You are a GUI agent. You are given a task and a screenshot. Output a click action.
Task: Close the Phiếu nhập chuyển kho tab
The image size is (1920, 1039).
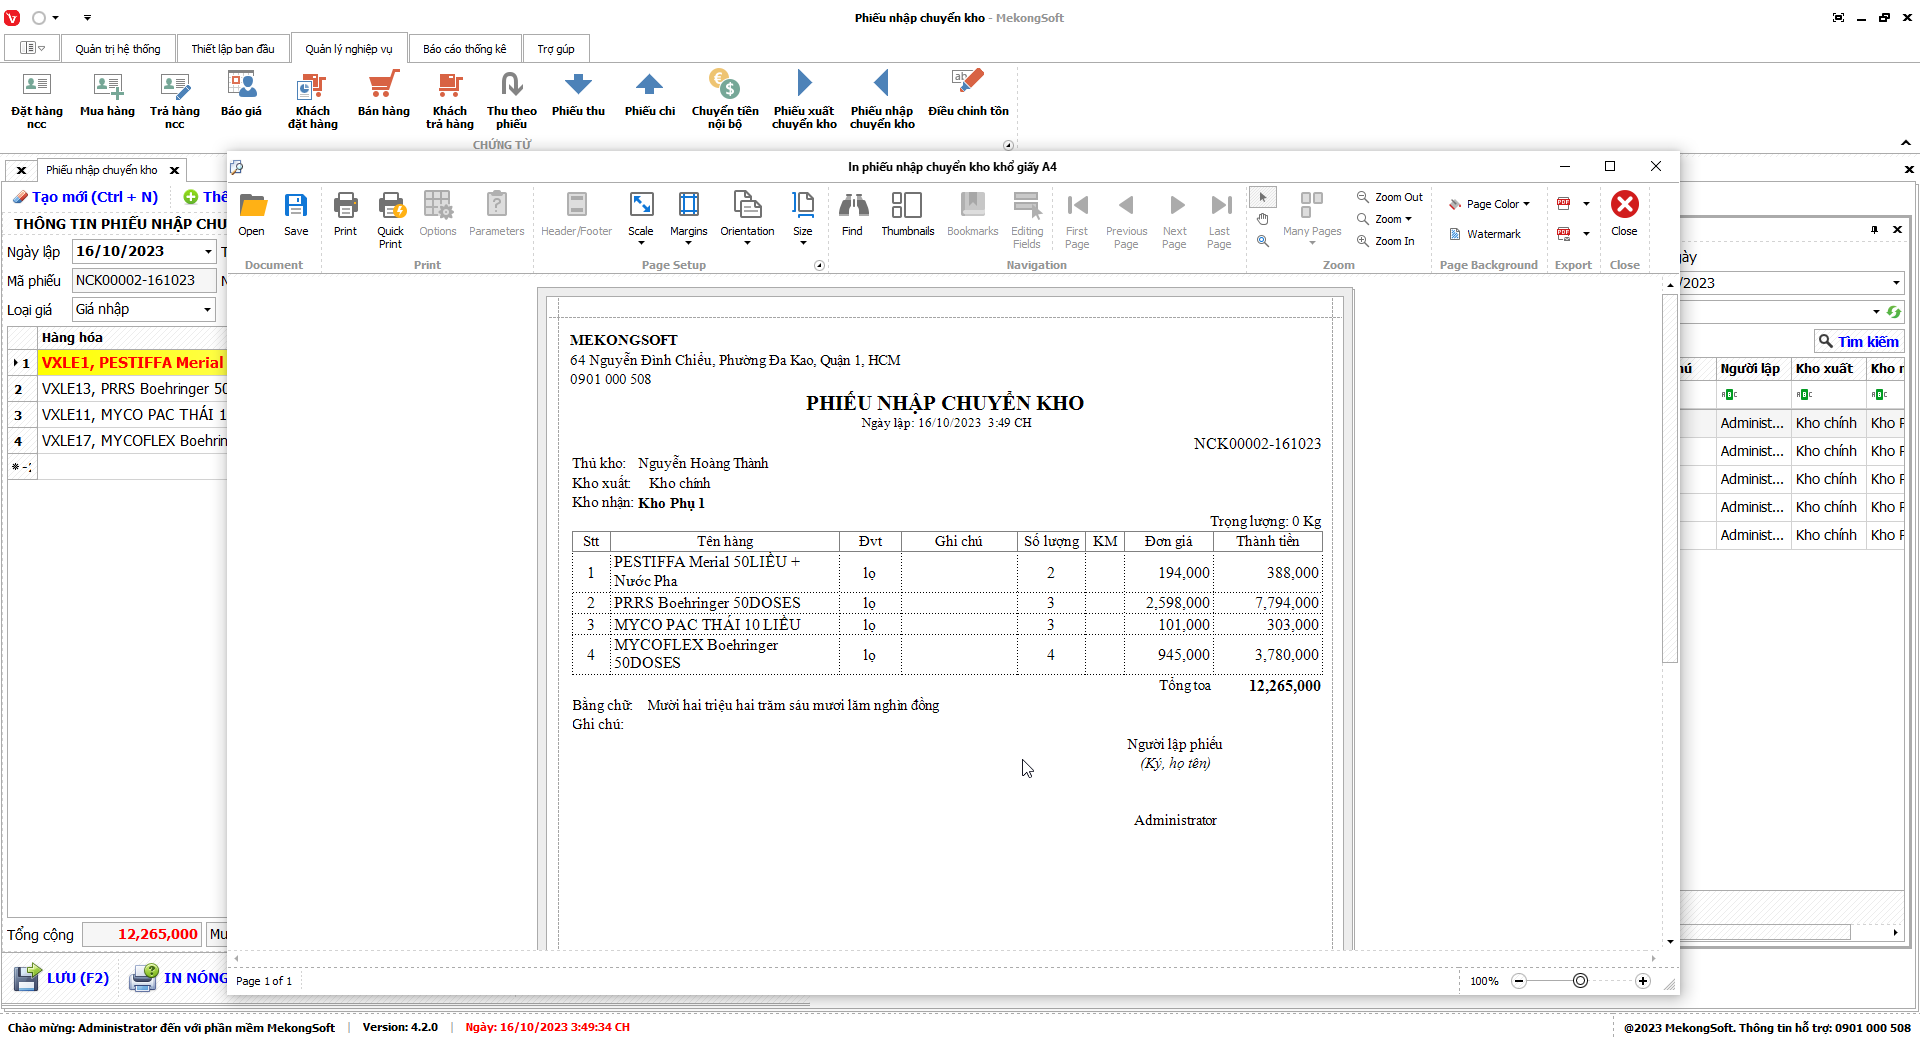[174, 170]
